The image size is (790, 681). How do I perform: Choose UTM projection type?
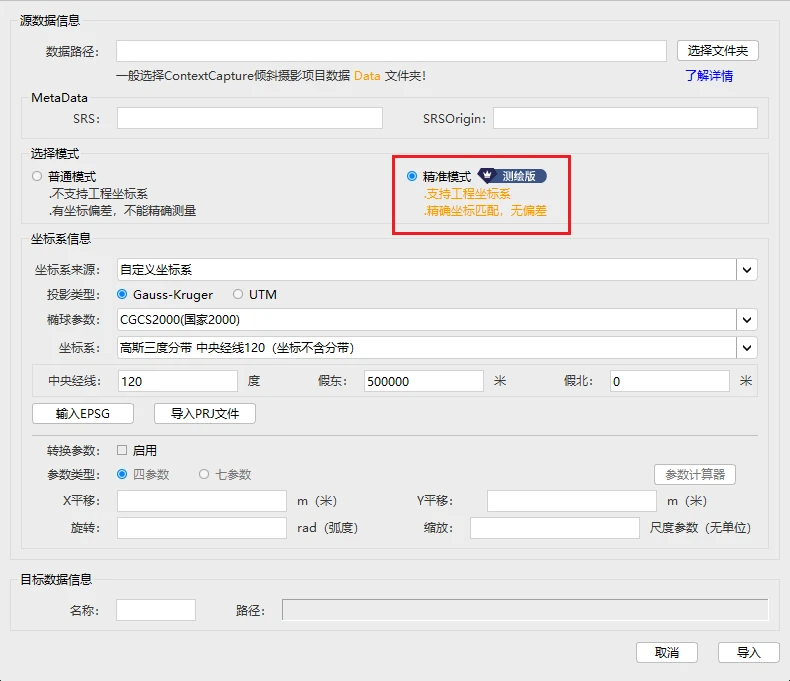coord(238,295)
